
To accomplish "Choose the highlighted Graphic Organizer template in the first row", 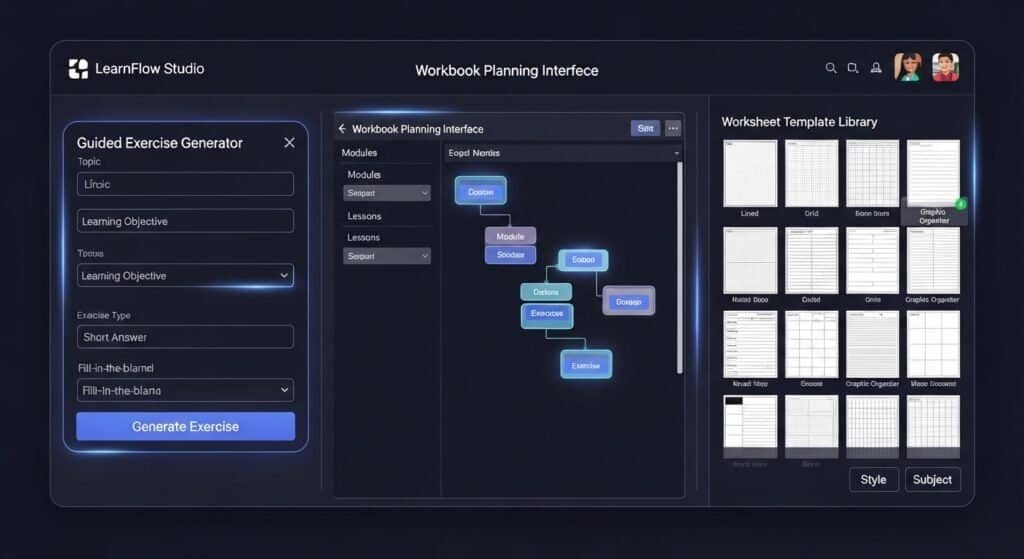I will click(x=933, y=173).
